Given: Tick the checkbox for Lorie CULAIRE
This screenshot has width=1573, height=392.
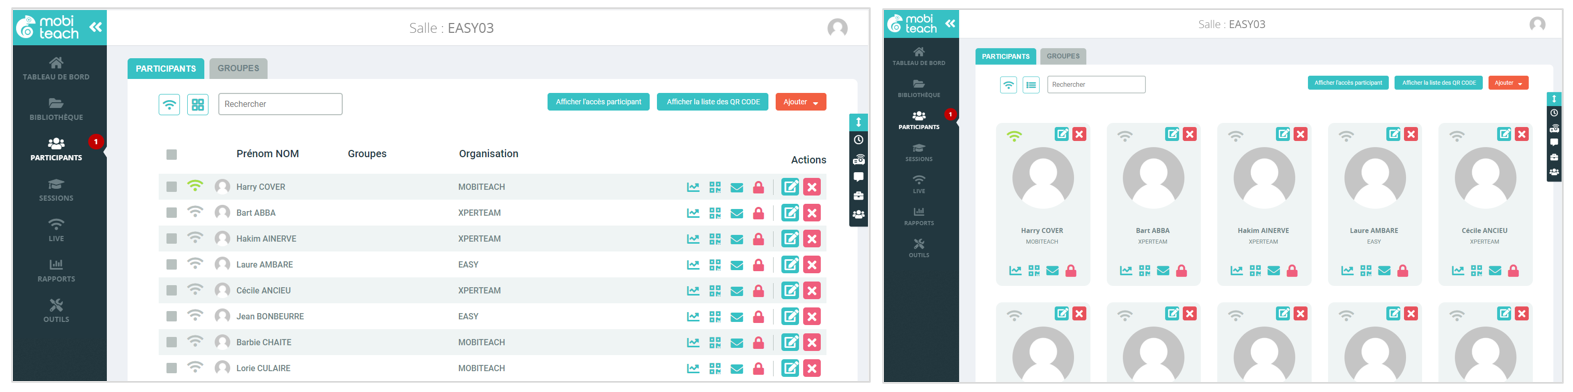Looking at the screenshot, I should point(172,369).
